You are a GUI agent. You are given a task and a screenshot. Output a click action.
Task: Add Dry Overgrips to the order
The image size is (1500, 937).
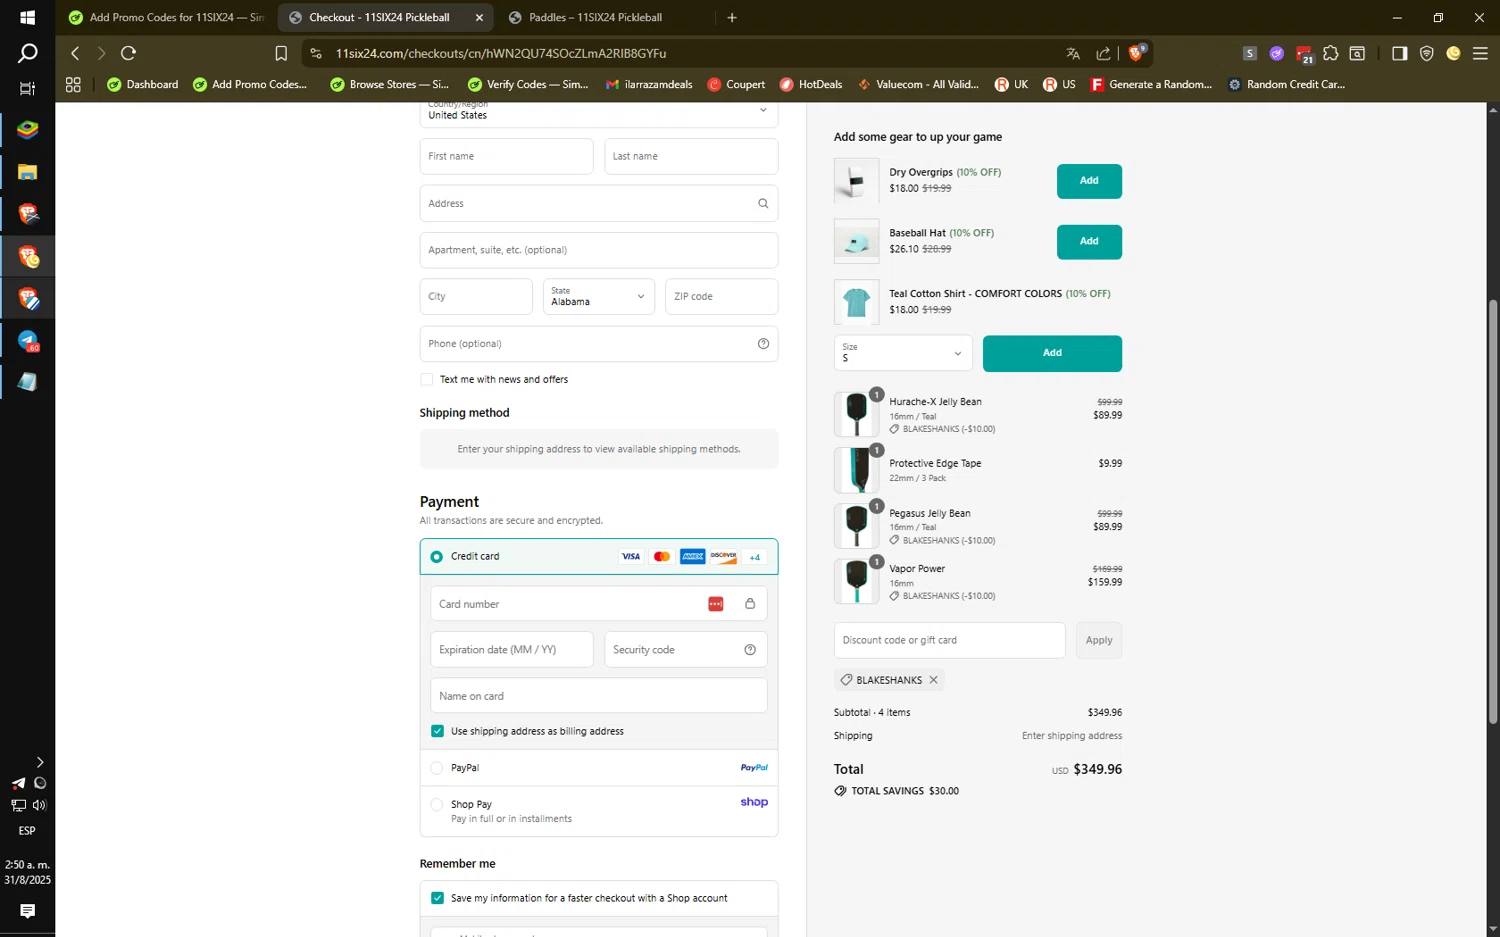click(1089, 181)
